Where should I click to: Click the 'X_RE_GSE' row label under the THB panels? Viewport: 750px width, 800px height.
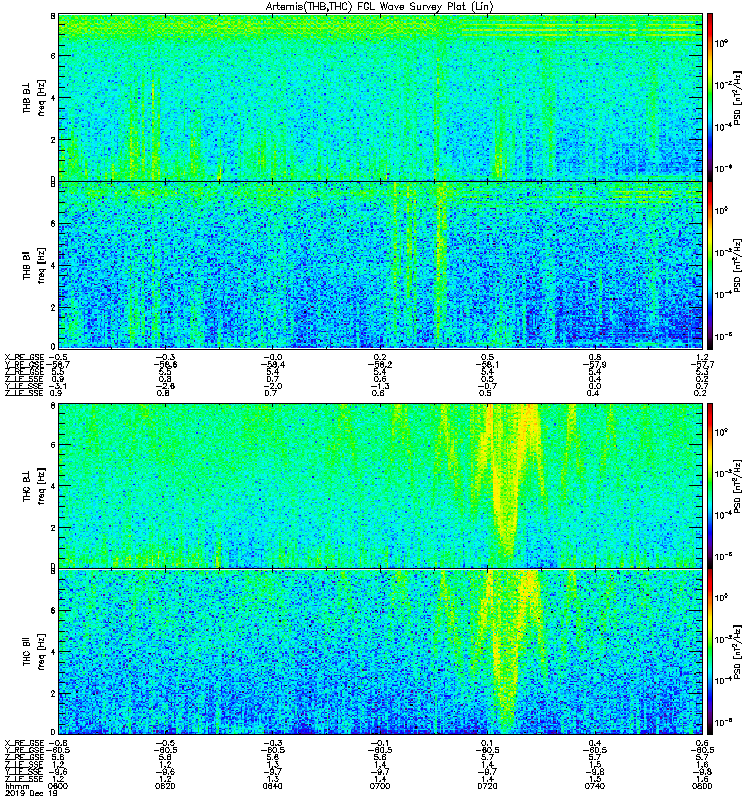pyautogui.click(x=24, y=357)
